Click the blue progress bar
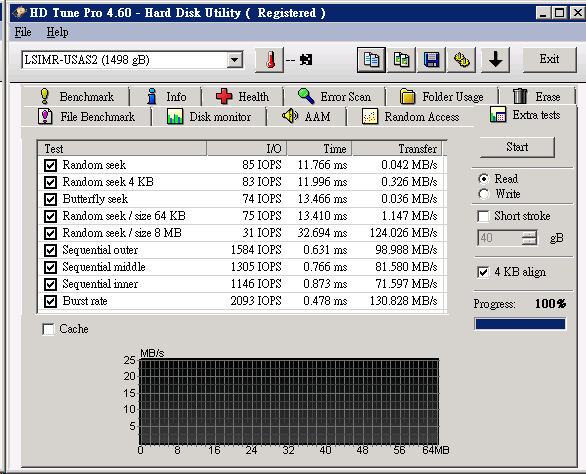586x474 pixels. coord(520,324)
